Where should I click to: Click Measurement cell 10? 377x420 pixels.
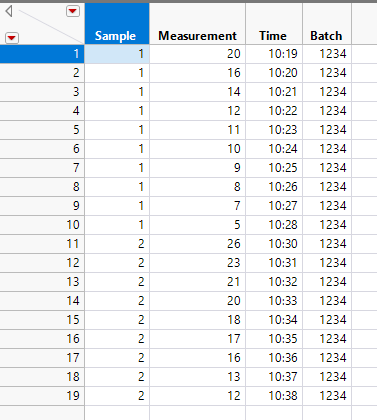pos(197,149)
